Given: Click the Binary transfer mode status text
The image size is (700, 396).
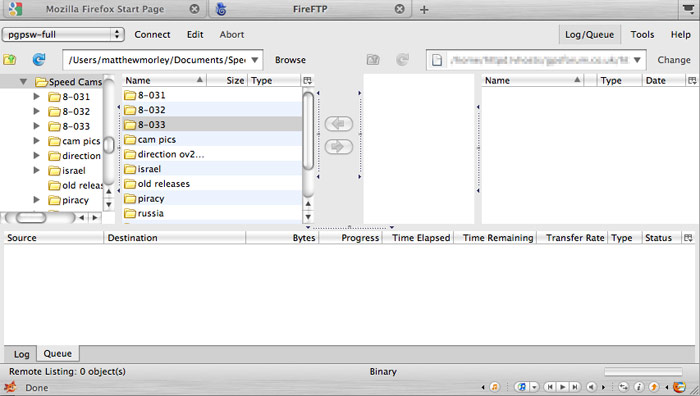Looking at the screenshot, I should 383,371.
